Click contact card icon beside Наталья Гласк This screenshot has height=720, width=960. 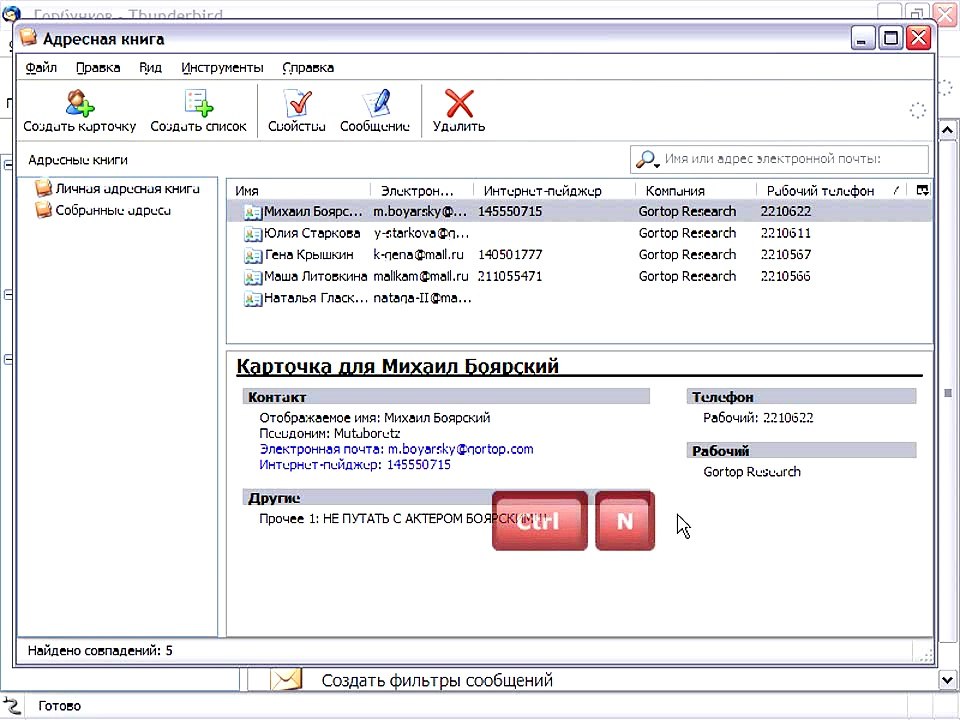(252, 299)
